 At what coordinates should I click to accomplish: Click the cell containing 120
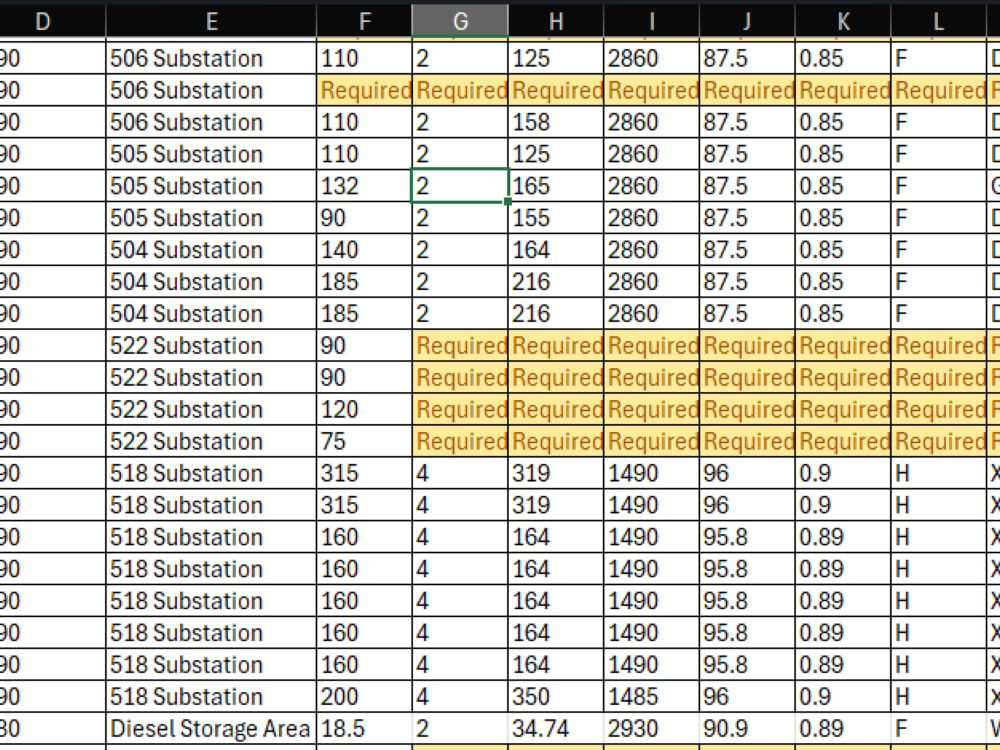tap(364, 409)
